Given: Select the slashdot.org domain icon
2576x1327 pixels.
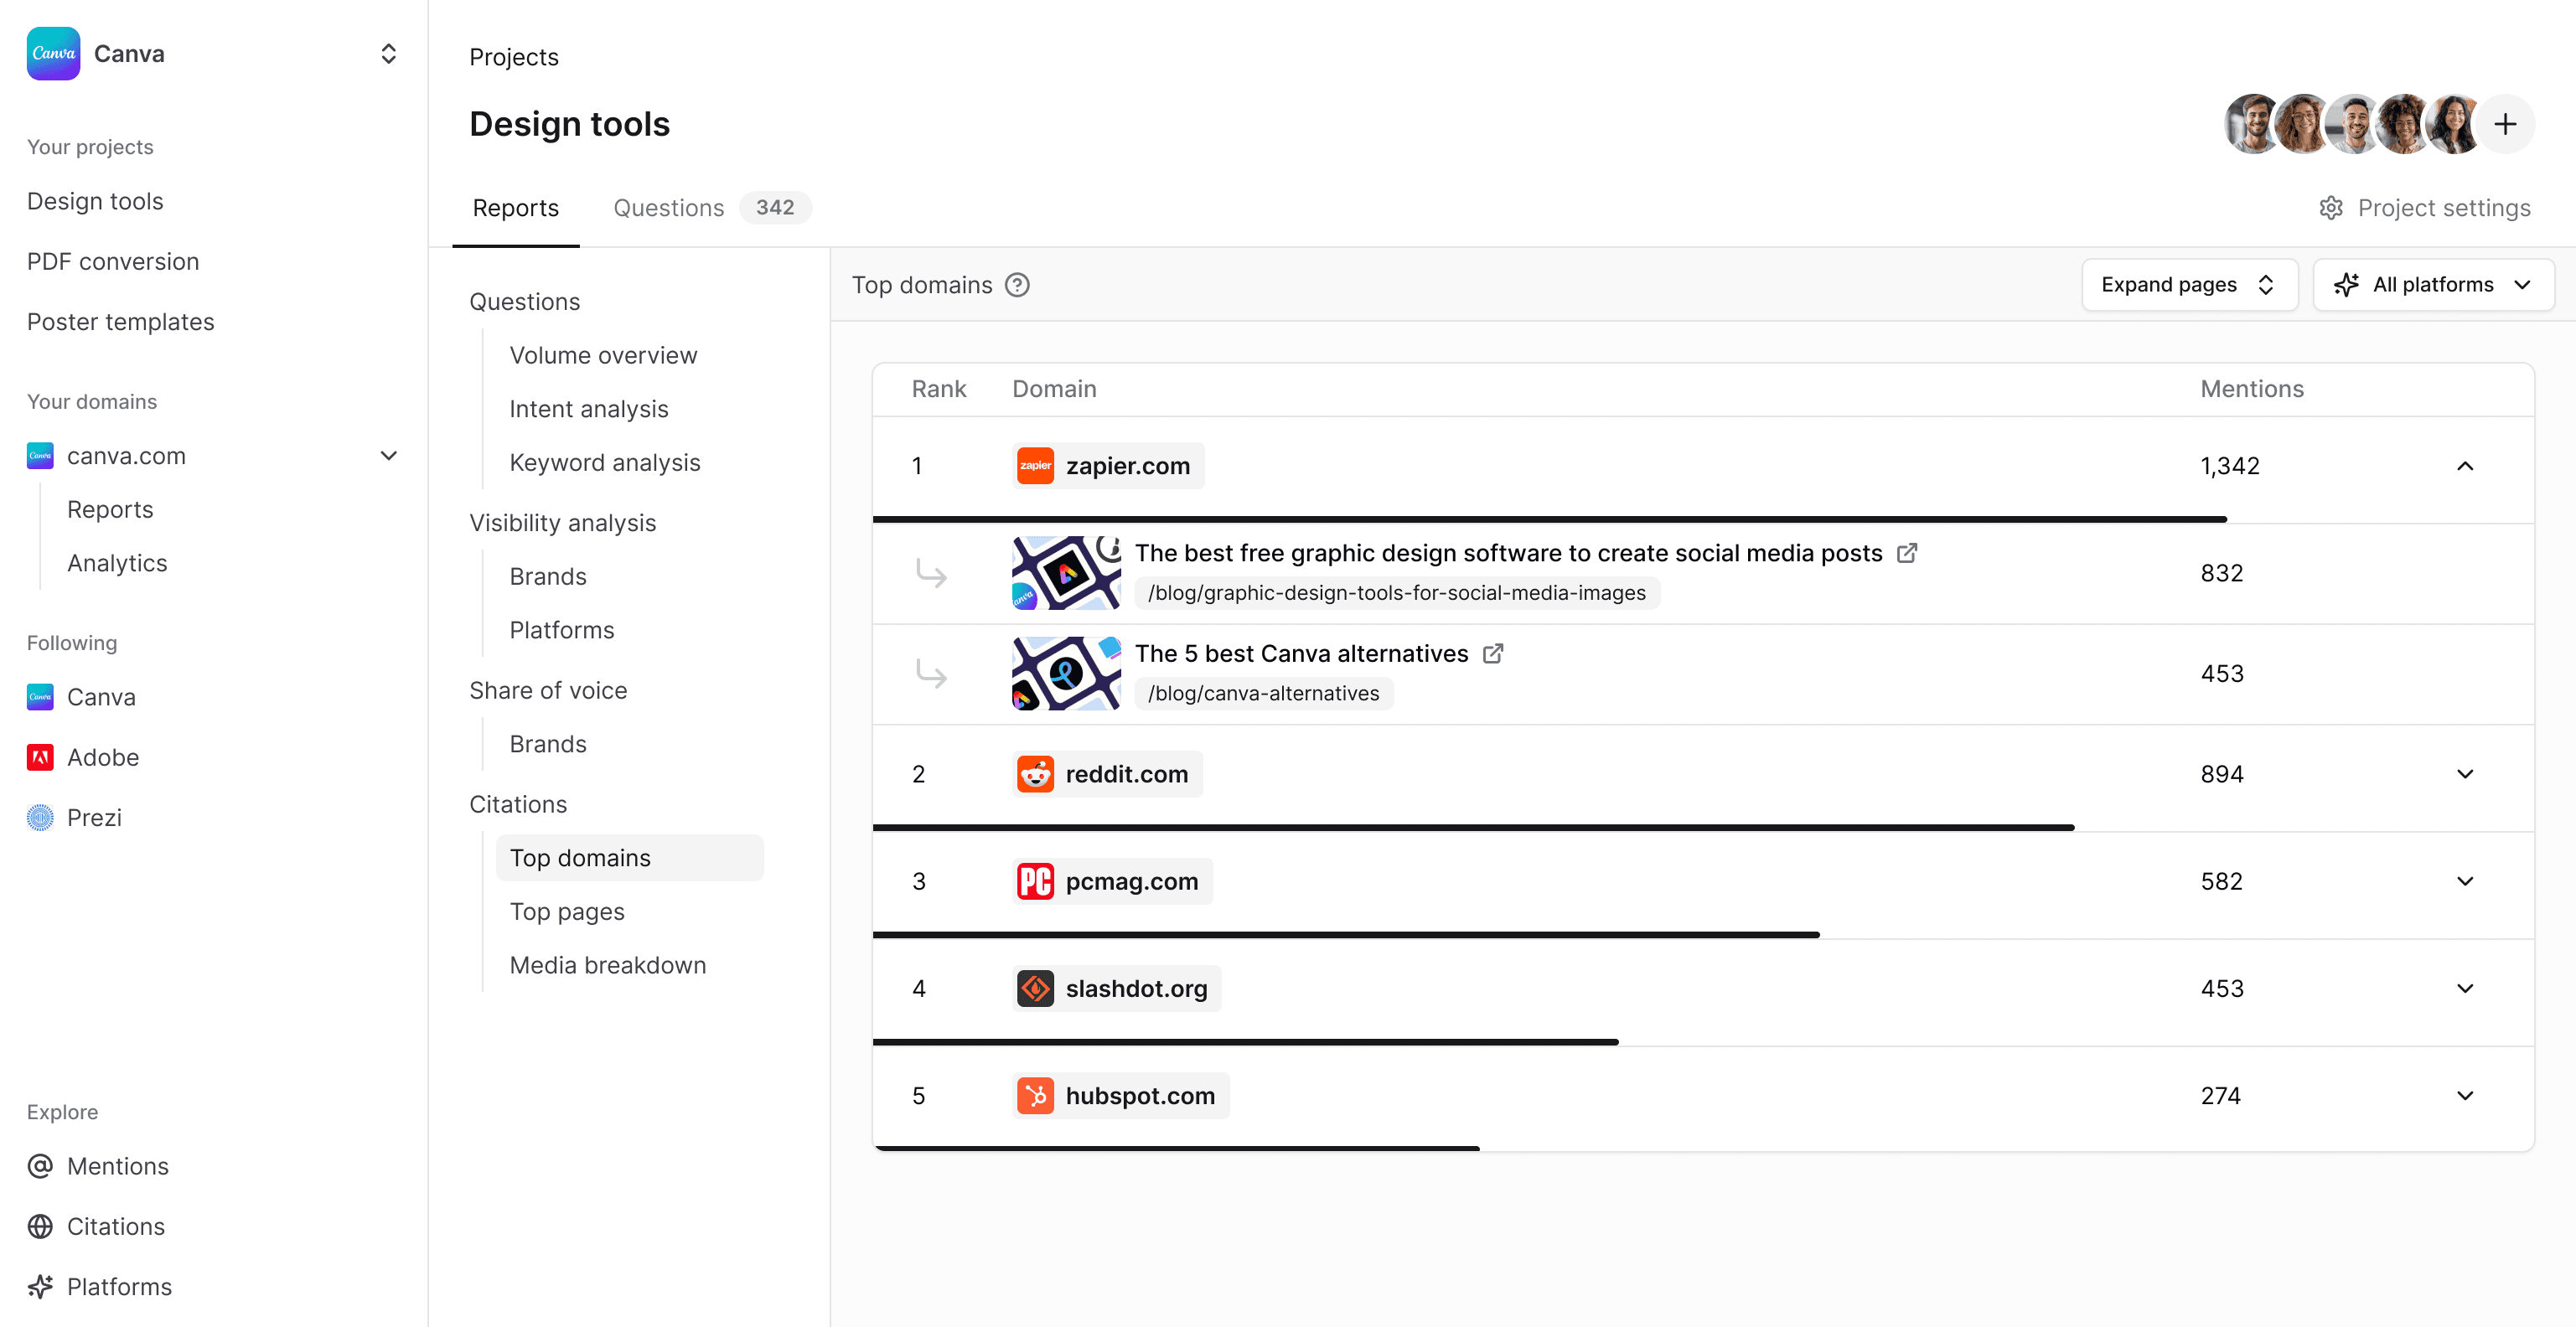Looking at the screenshot, I should (1035, 988).
